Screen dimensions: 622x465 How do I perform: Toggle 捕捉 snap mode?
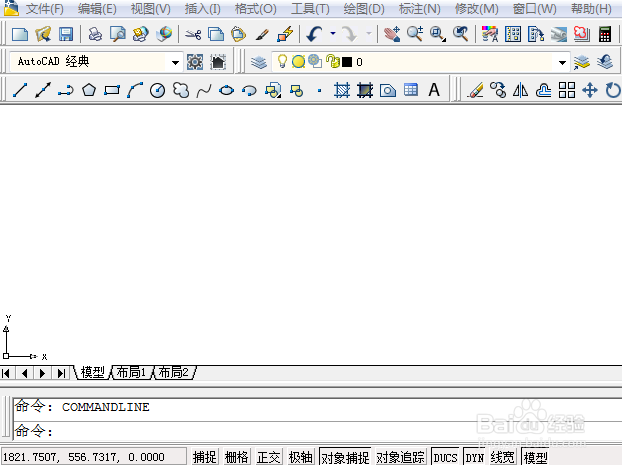tap(205, 457)
